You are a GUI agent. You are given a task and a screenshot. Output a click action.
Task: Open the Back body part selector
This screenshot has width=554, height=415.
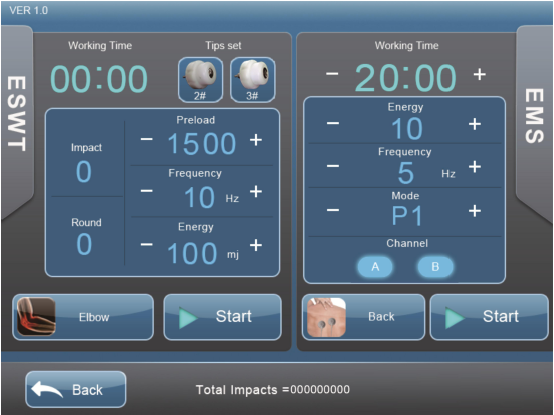363,317
